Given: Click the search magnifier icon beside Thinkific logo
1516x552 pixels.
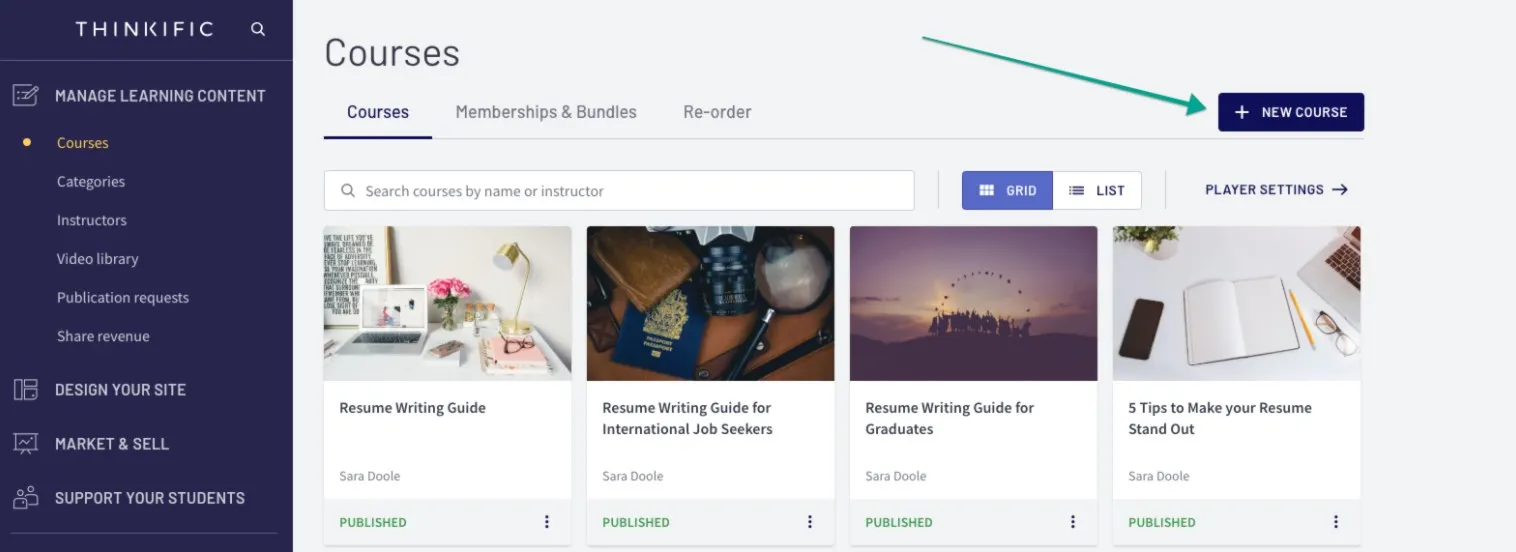Looking at the screenshot, I should pos(258,29).
